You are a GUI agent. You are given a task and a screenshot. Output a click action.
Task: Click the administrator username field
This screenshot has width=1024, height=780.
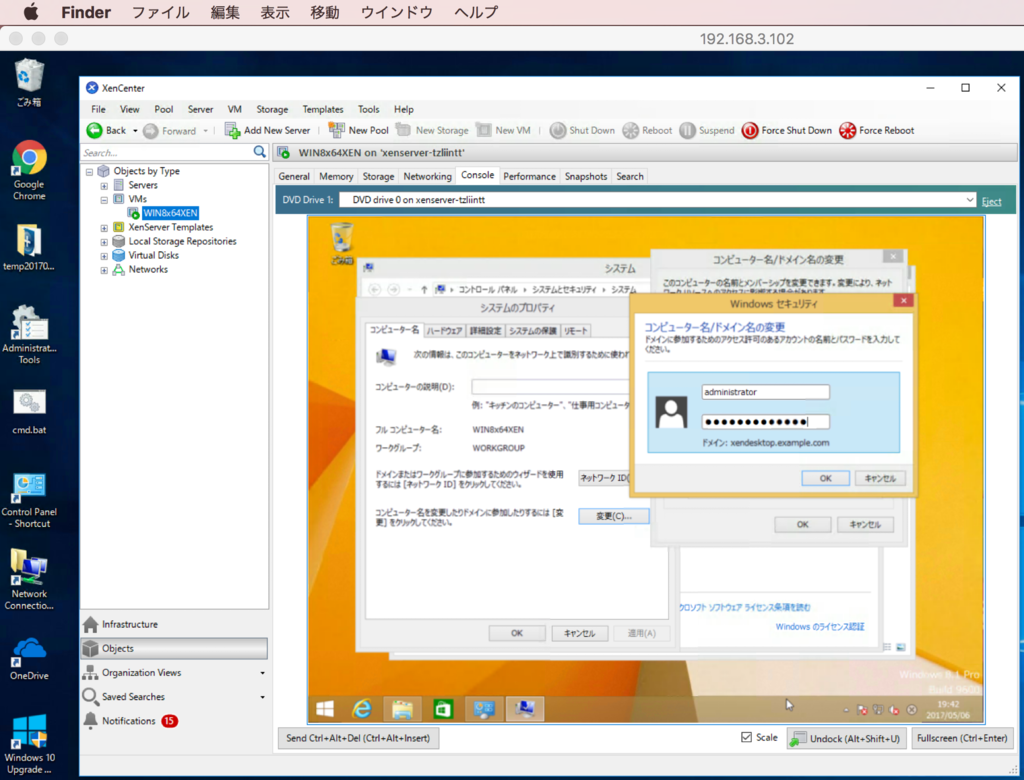click(x=765, y=392)
